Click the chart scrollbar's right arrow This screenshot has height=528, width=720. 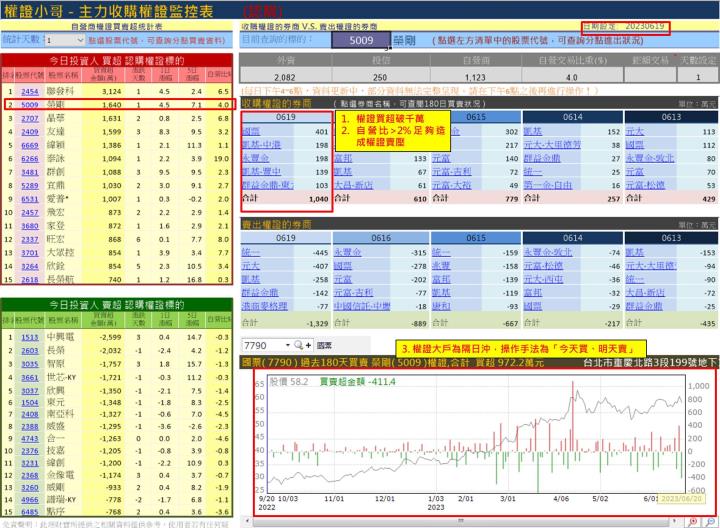point(675,521)
